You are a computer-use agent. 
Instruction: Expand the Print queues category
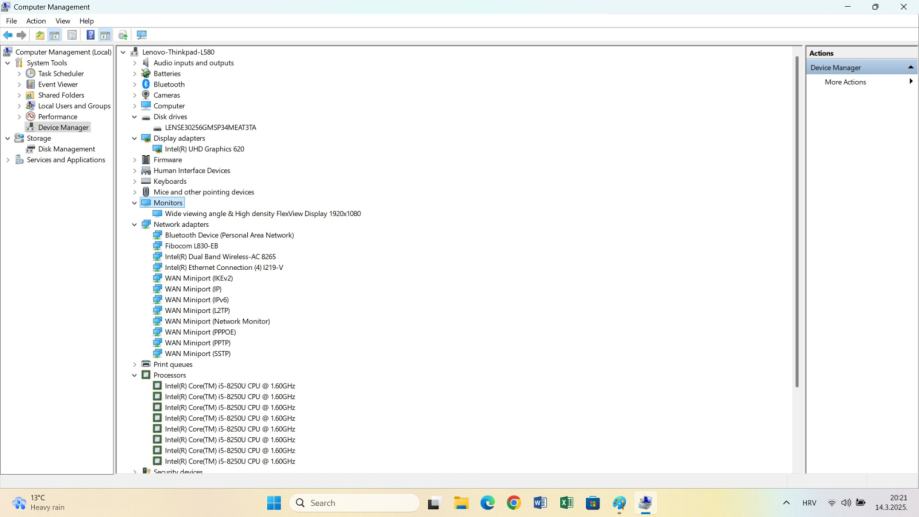(x=135, y=365)
